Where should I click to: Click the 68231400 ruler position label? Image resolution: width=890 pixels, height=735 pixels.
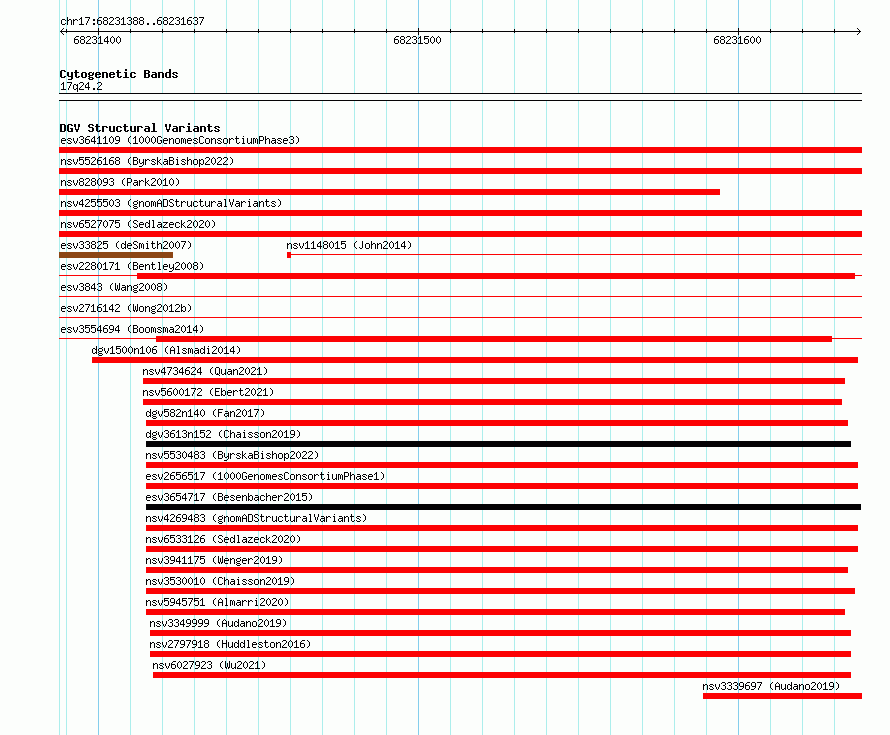(97, 40)
